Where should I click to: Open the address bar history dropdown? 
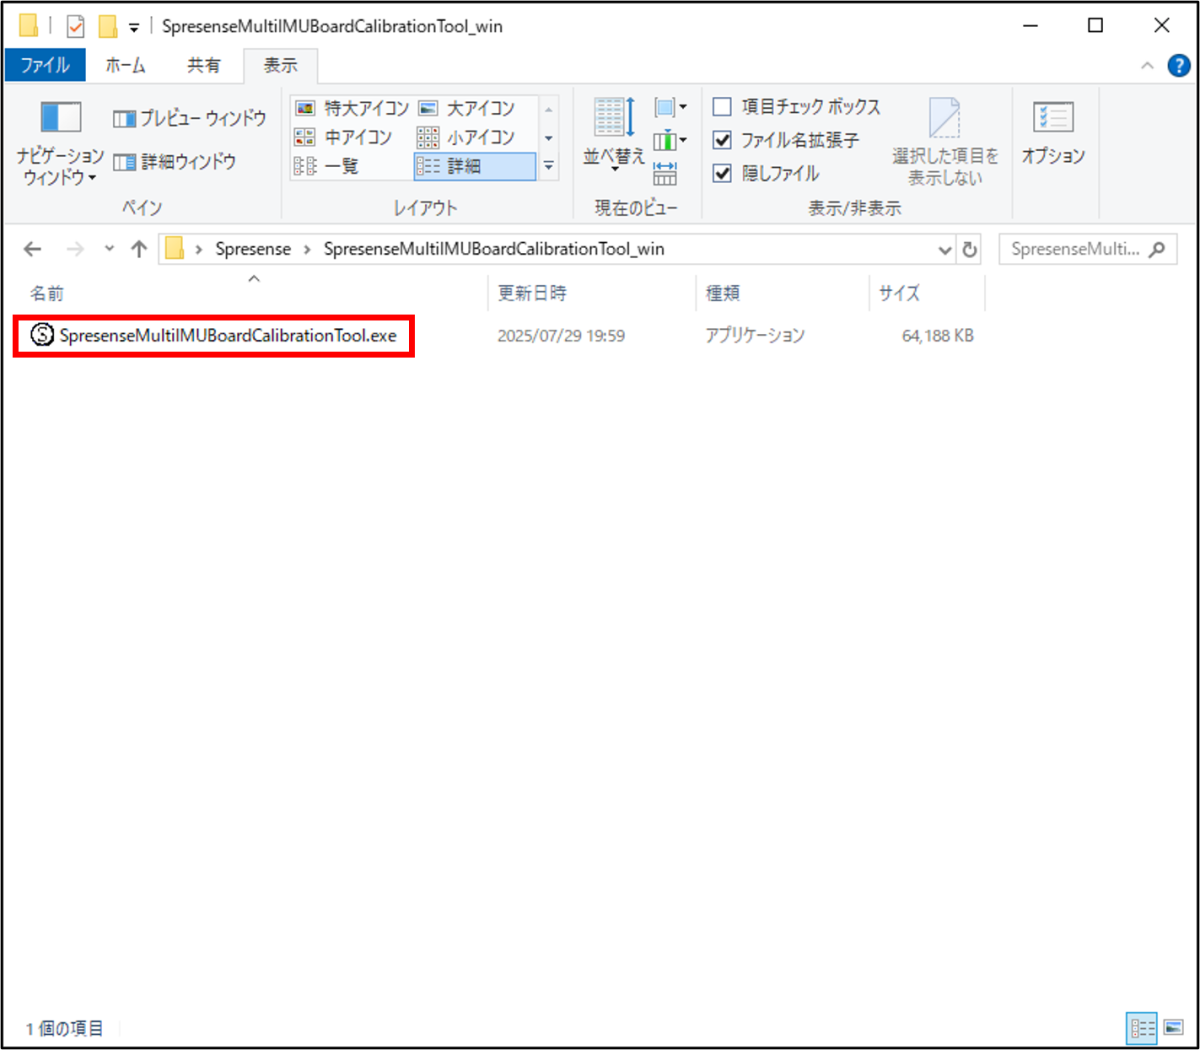click(945, 250)
